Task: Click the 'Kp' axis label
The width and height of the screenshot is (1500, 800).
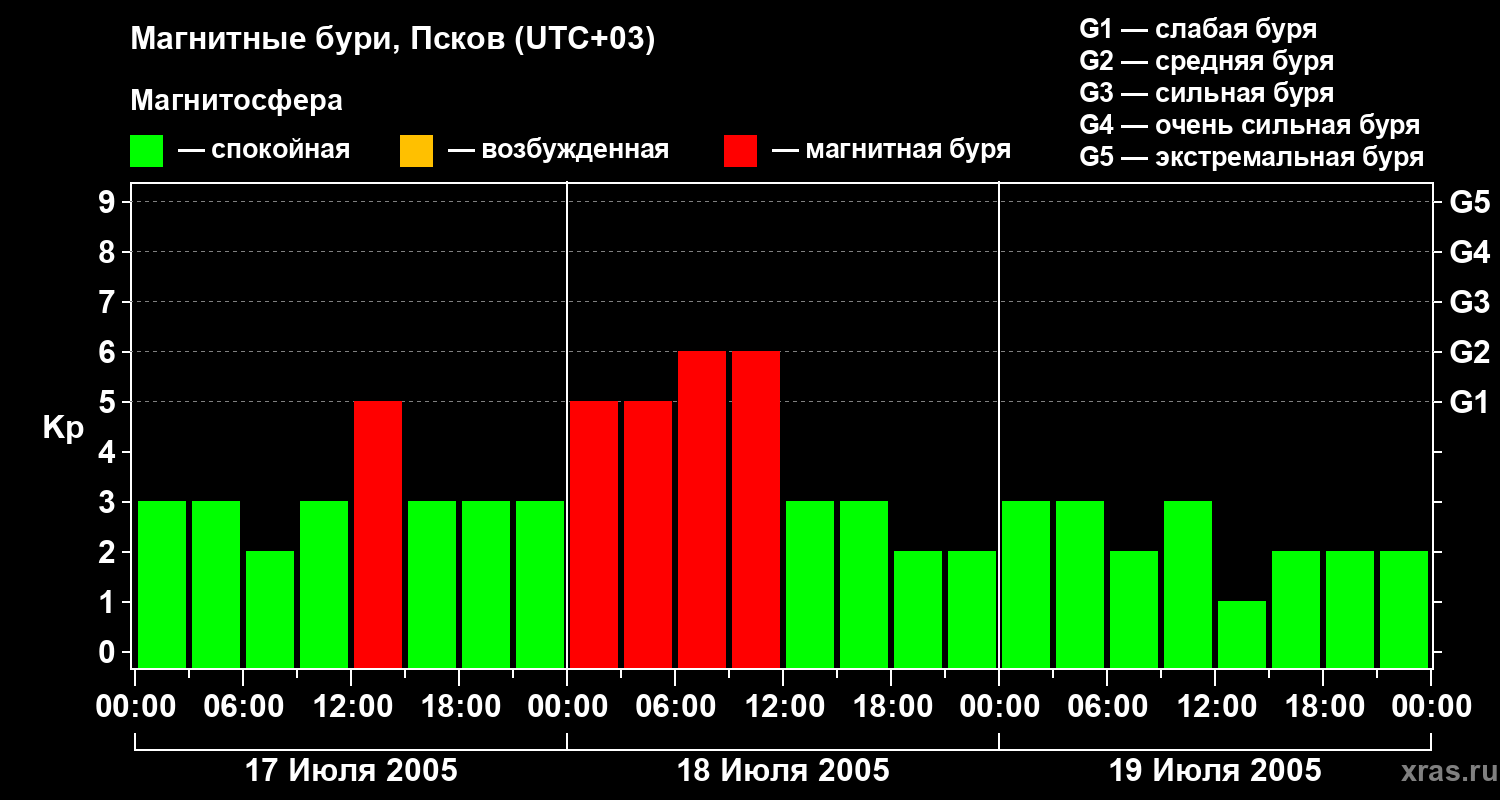Action: [63, 428]
